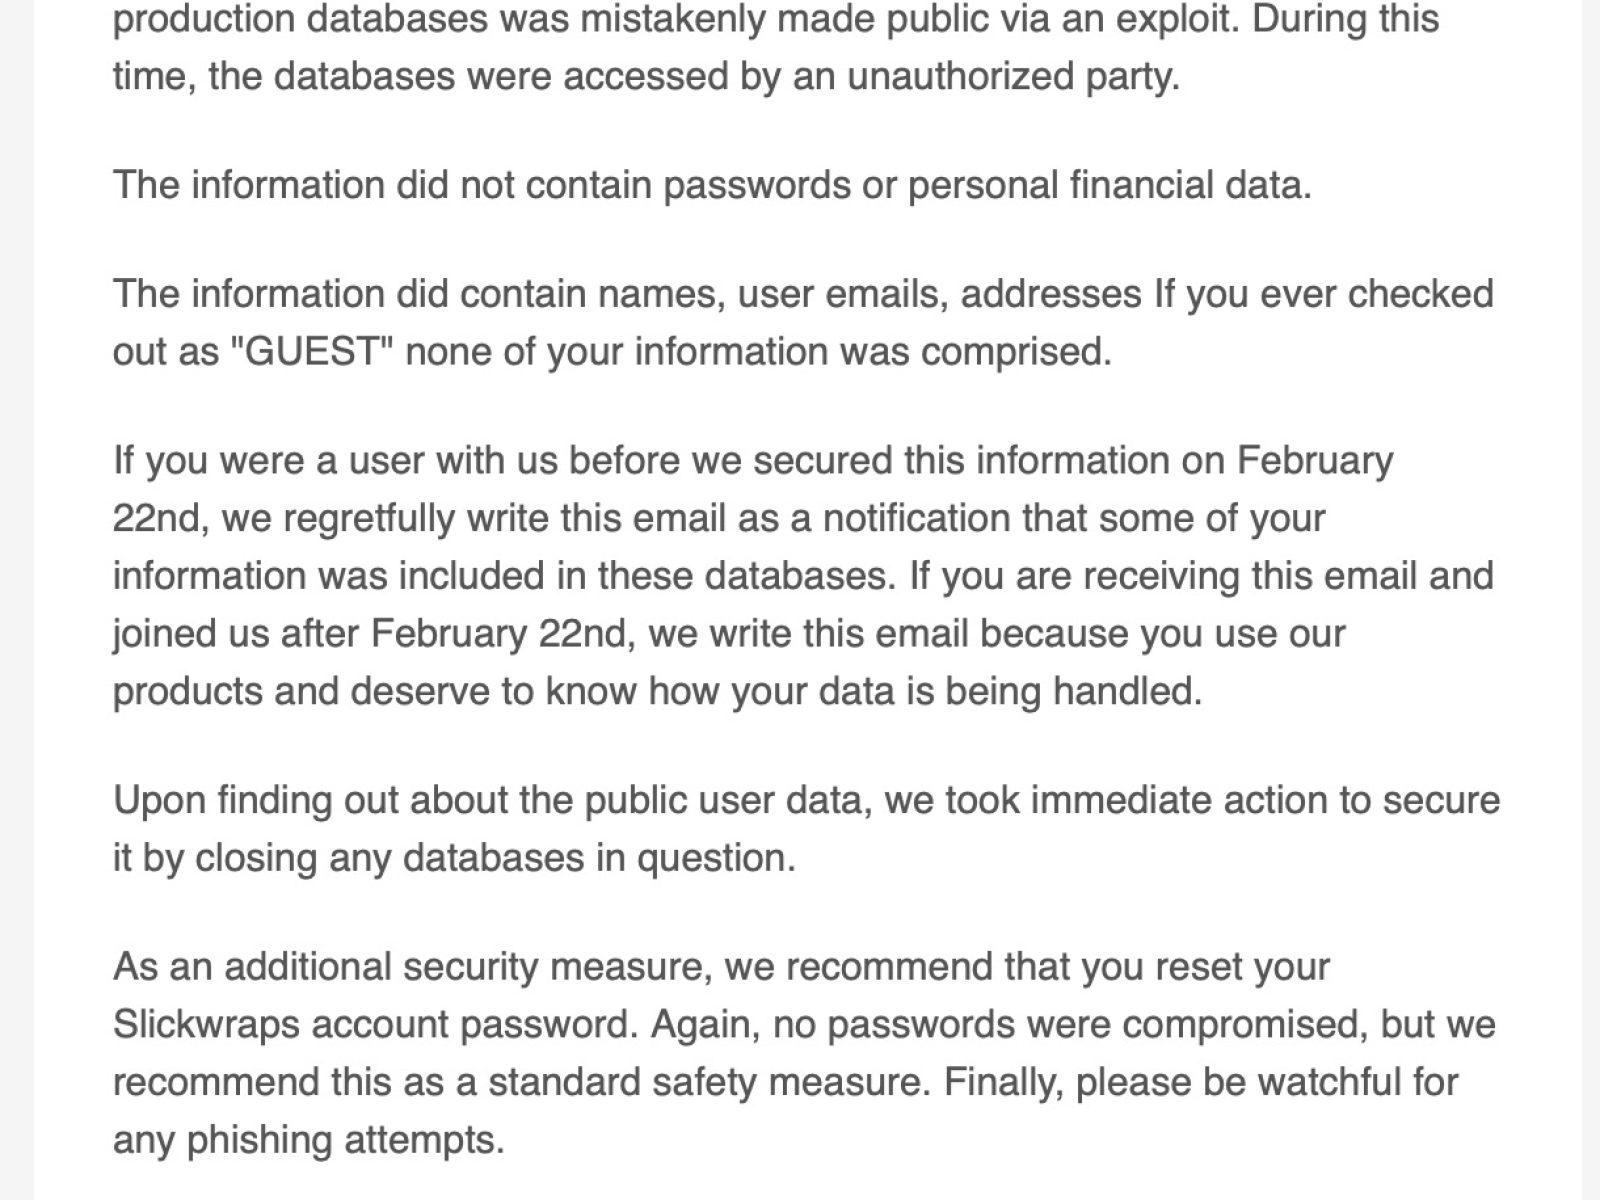Click the phrase "closing any databases in question"
Viewport: 1600px width, 1200px height.
point(494,859)
